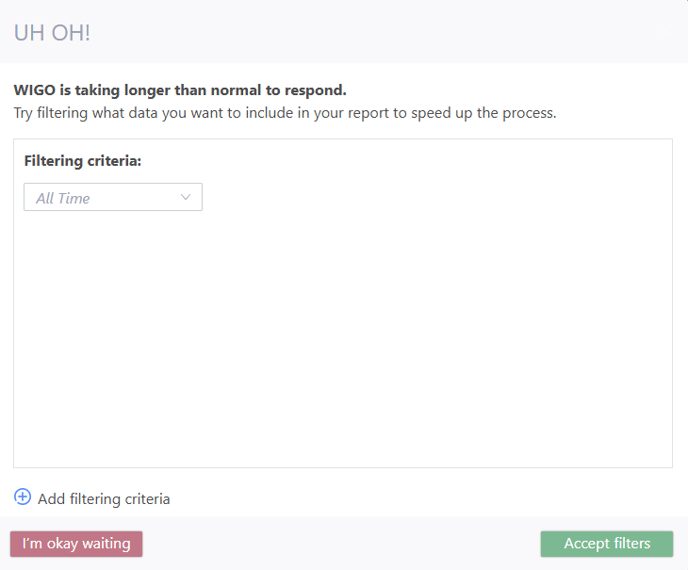
Task: Dismiss the dialog by choosing to wait
Action: click(76, 544)
